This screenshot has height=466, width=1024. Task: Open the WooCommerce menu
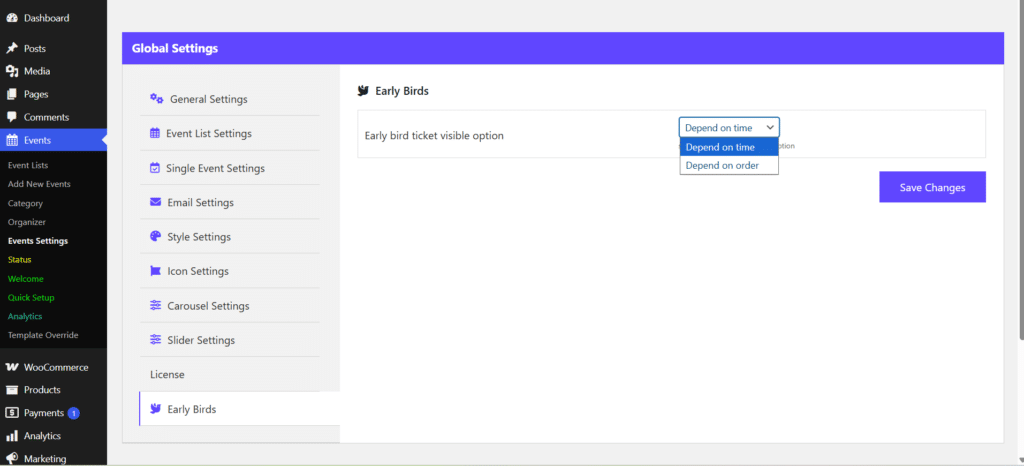click(x=54, y=367)
